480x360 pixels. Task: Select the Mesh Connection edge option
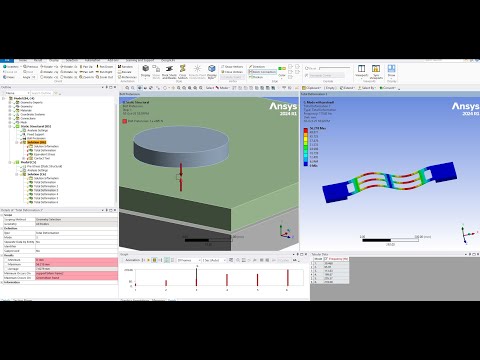coord(262,72)
